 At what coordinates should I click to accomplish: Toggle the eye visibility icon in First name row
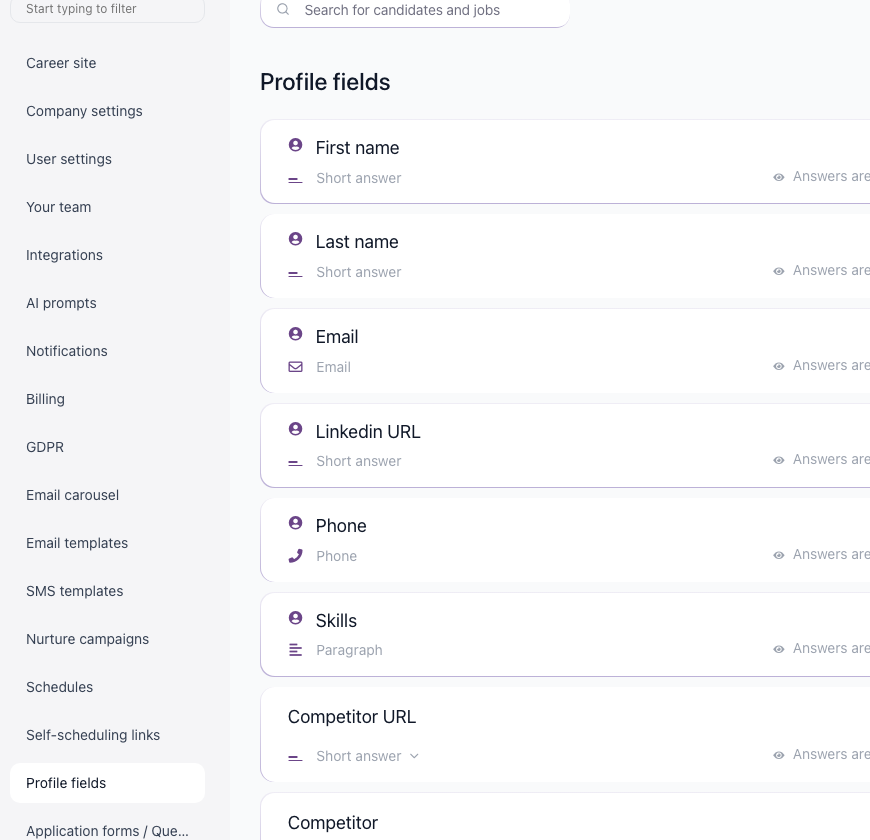pos(779,177)
